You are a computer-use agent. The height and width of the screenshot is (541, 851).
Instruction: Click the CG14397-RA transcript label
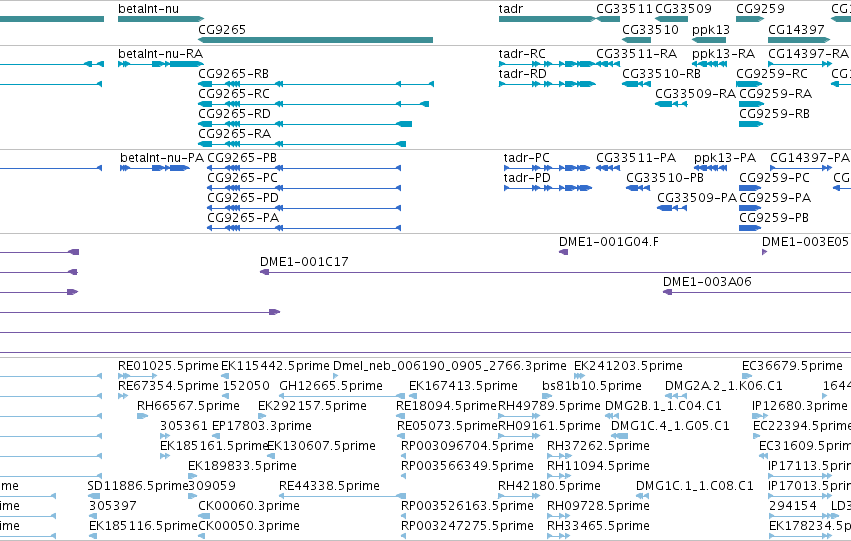click(808, 54)
